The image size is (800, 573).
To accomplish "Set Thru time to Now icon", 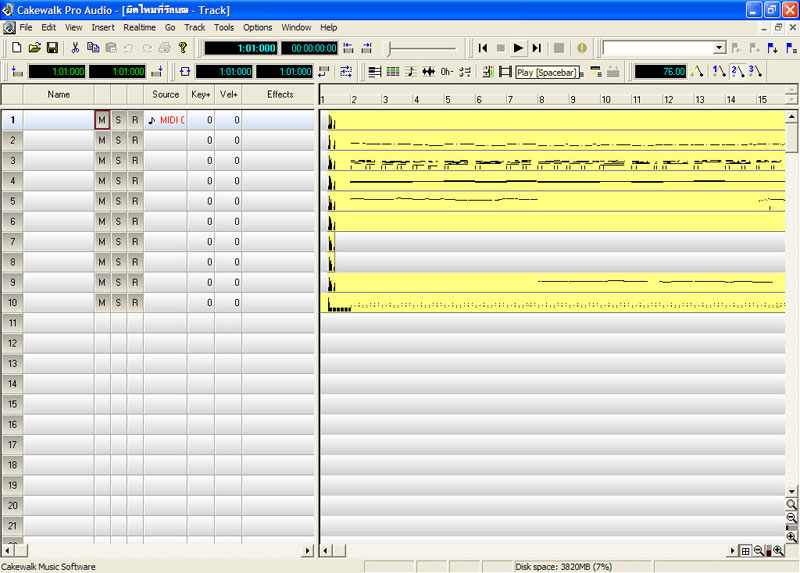I will pos(157,71).
